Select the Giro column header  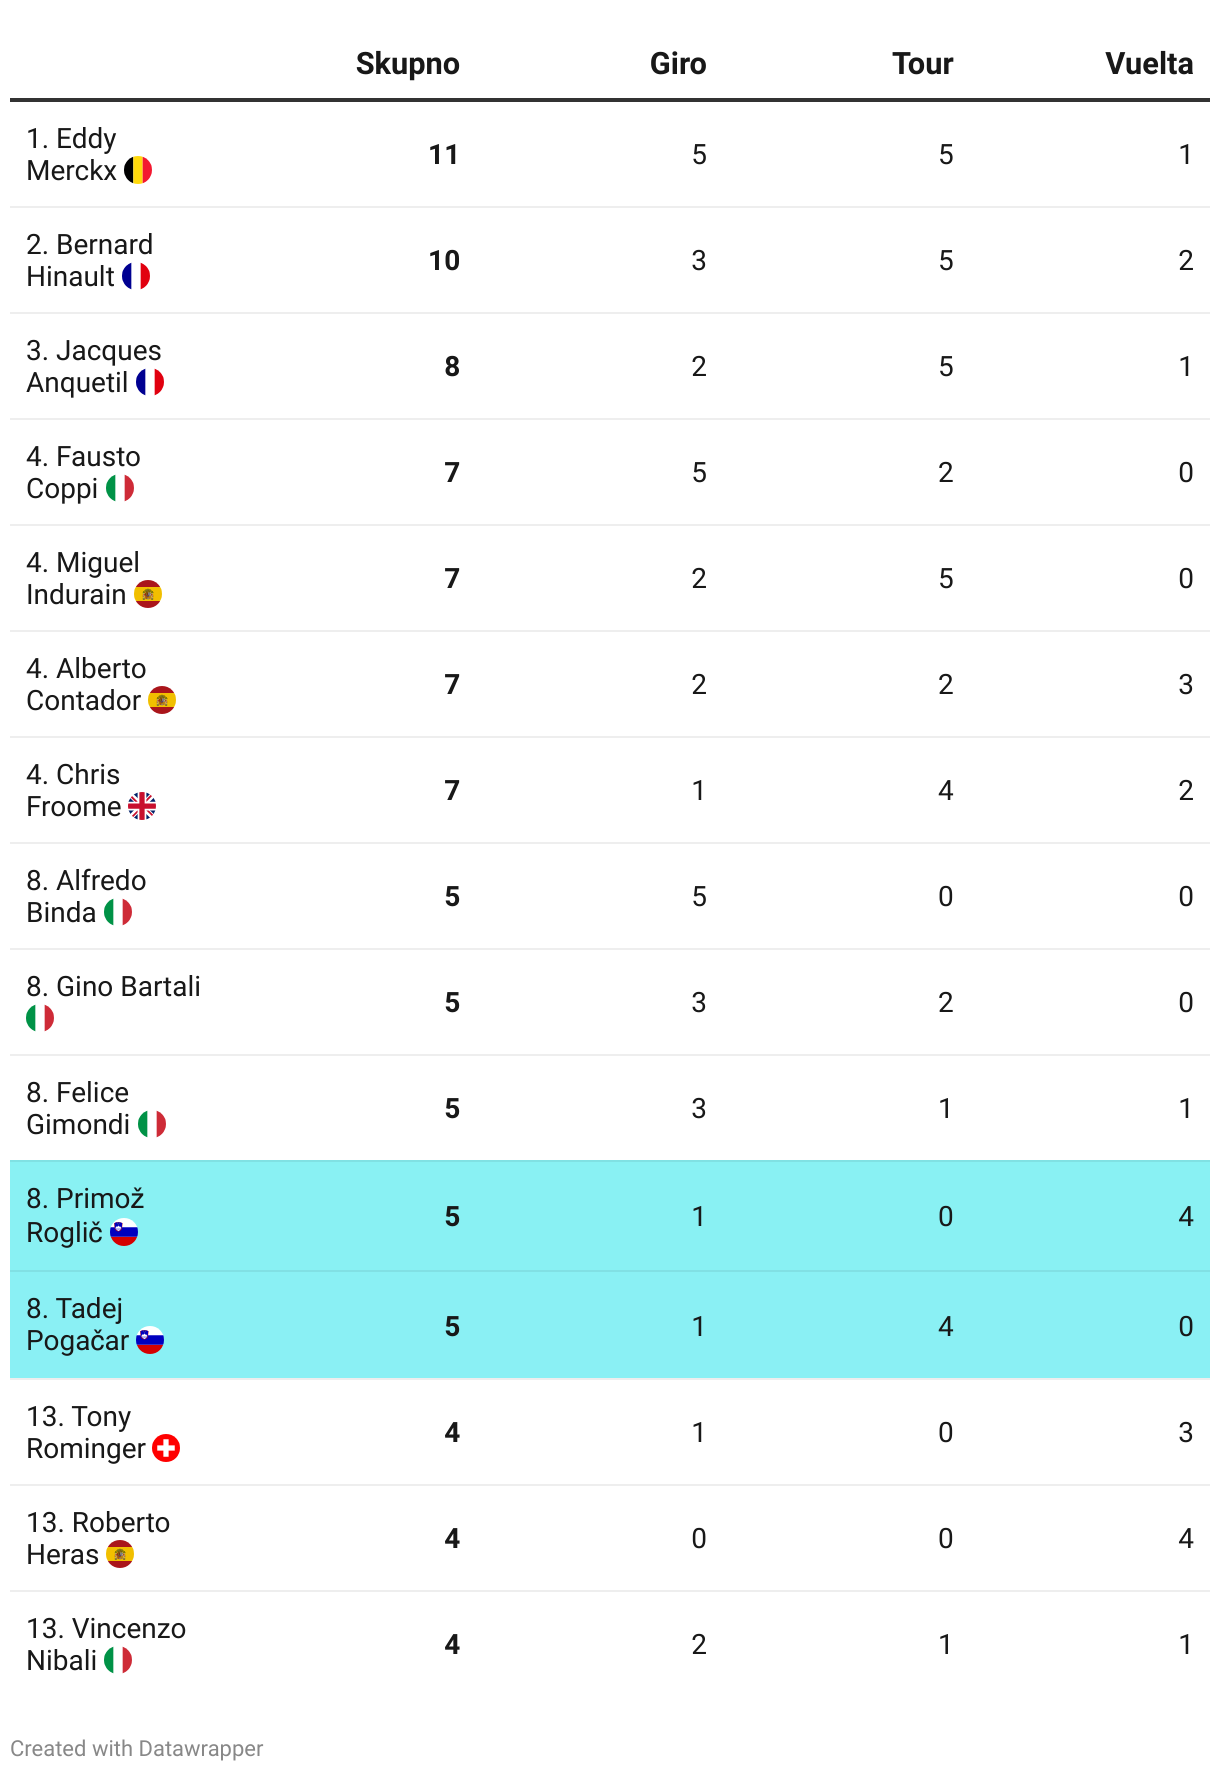tap(678, 64)
